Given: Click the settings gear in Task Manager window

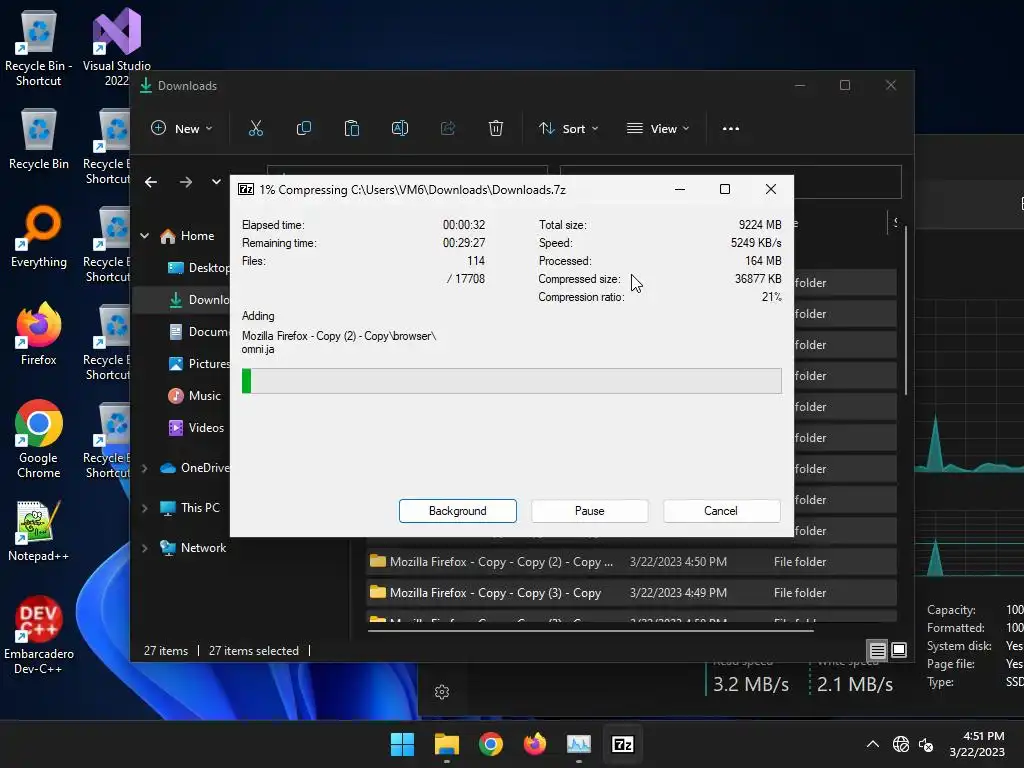Looking at the screenshot, I should click(442, 692).
